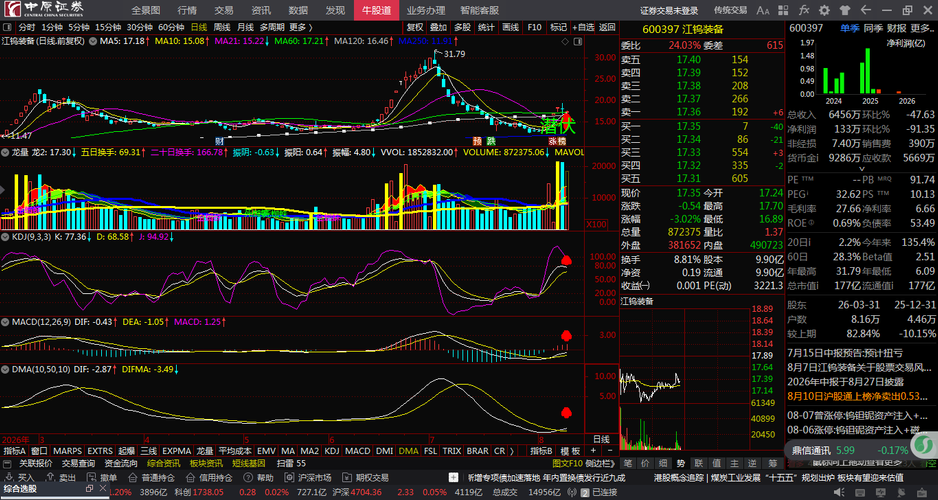This screenshot has height=500, width=938.
Task: Switch chart to 月线 period
Action: coord(245,27)
